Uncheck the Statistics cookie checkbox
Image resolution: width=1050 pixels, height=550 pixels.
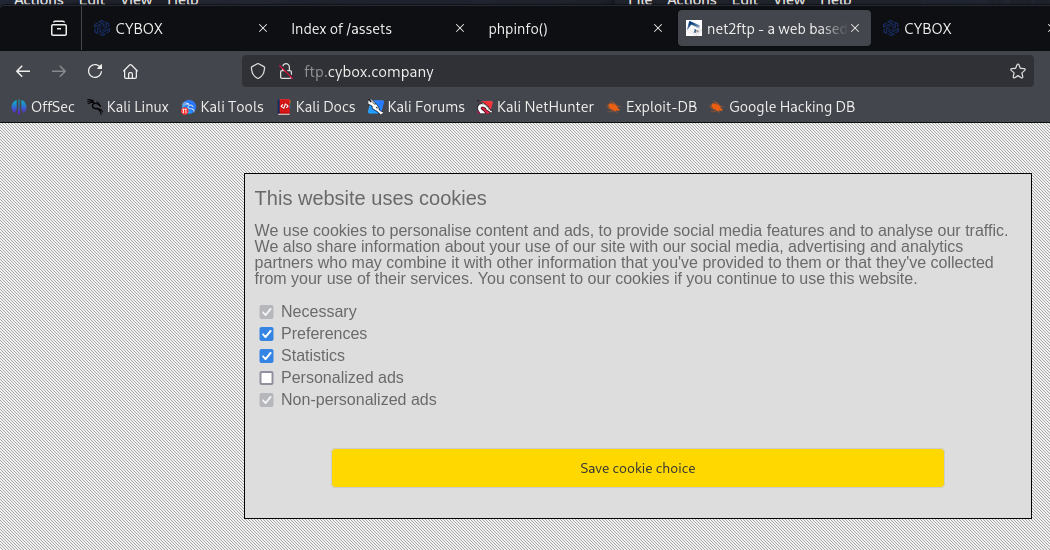[267, 356]
